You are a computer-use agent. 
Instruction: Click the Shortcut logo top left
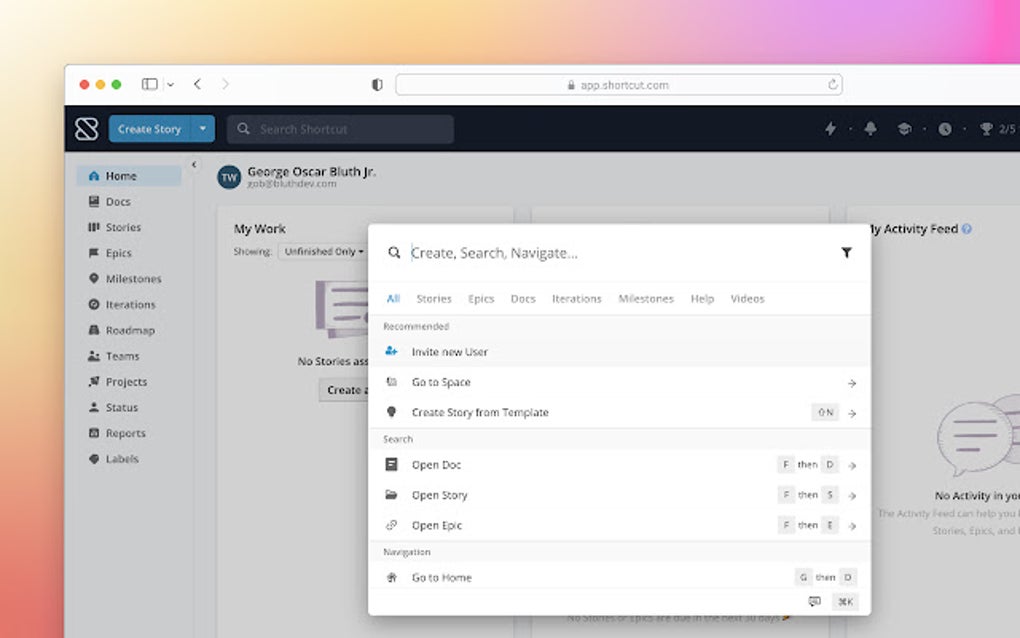click(x=88, y=129)
